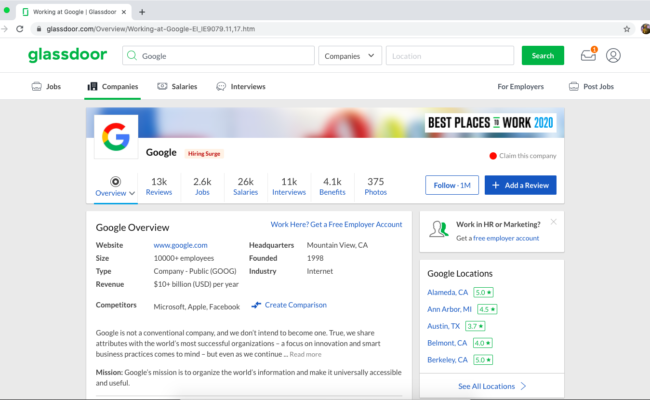Open the Post Jobs link
The image size is (650, 400).
pyautogui.click(x=591, y=86)
